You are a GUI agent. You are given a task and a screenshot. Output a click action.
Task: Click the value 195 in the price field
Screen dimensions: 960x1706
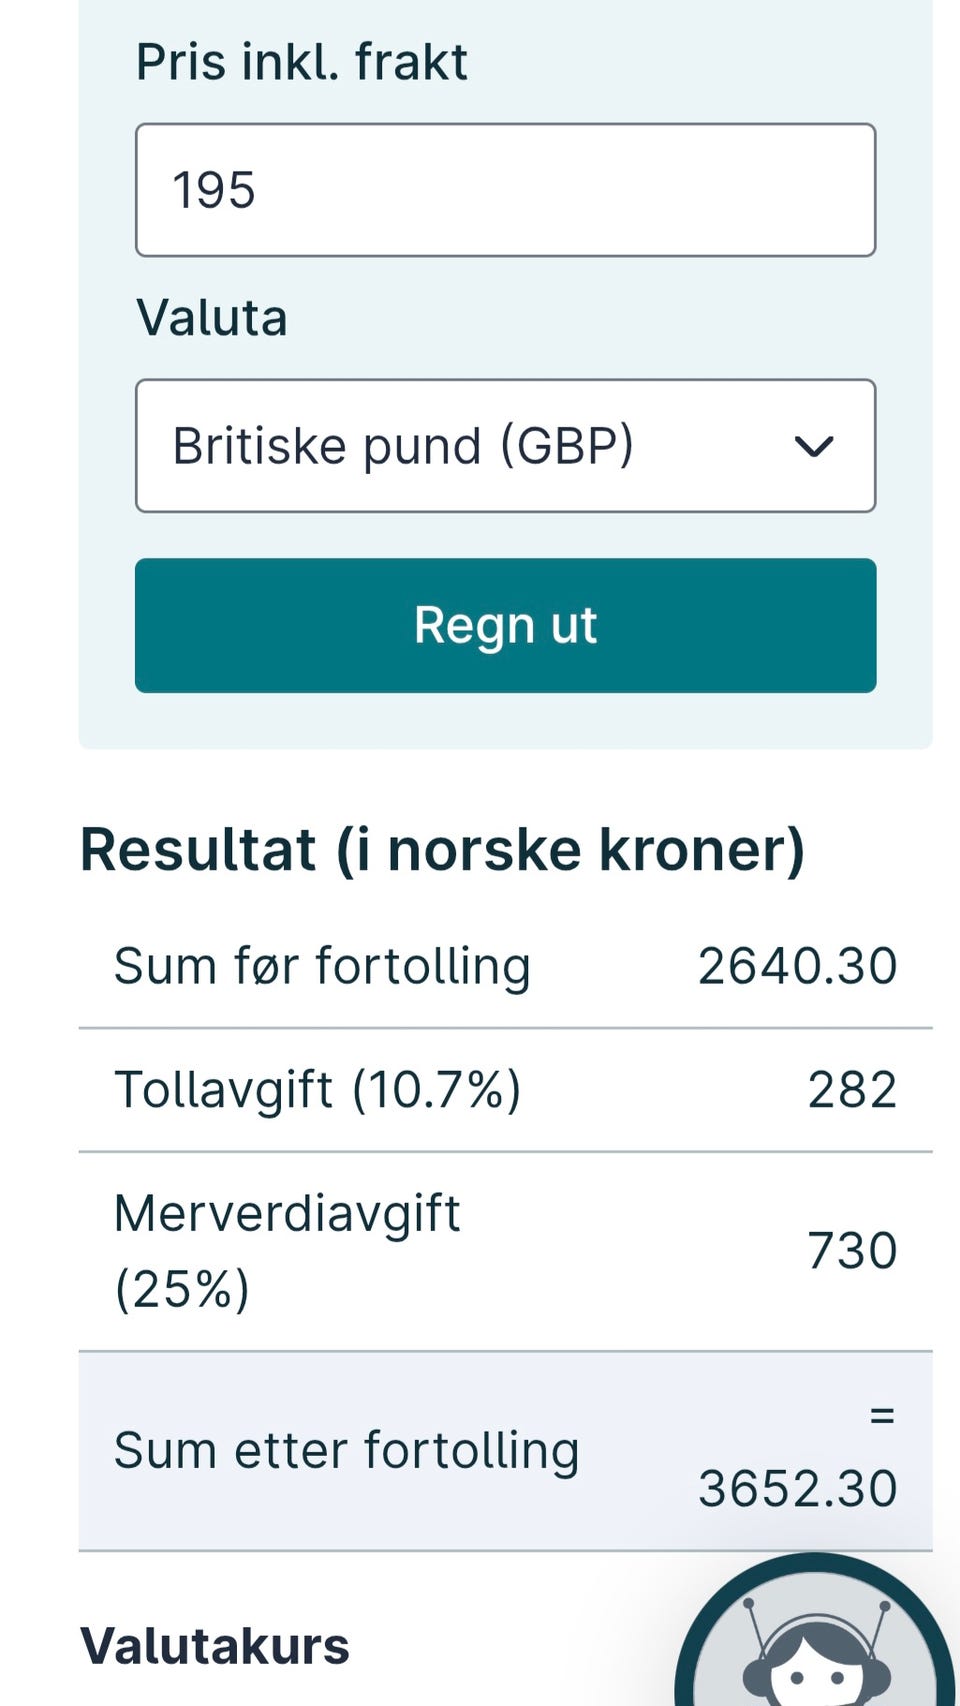pos(214,190)
